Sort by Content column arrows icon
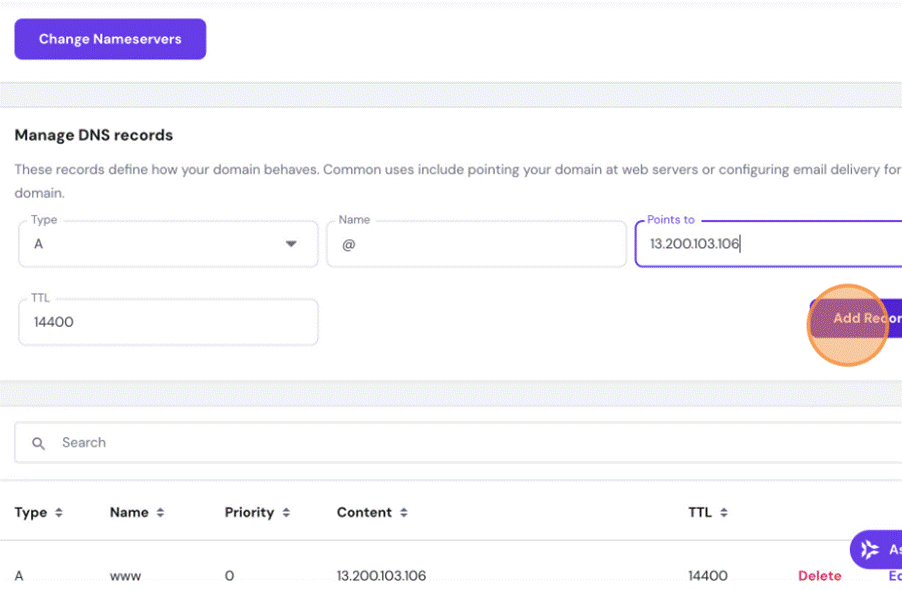Screen dimensions: 902x590 [404, 513]
